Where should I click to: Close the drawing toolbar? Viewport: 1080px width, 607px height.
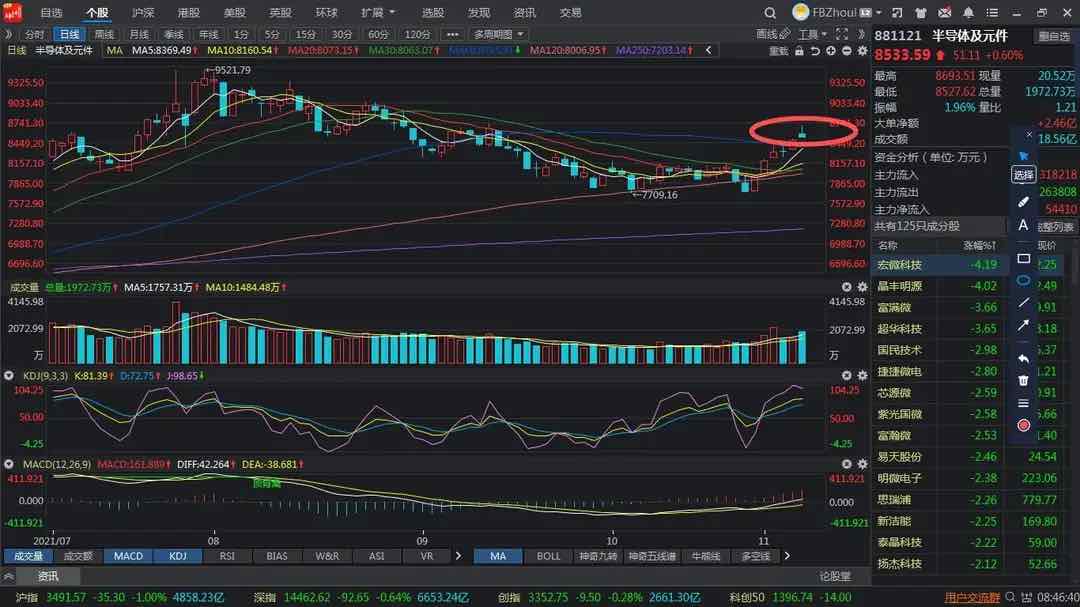[x=1029, y=134]
